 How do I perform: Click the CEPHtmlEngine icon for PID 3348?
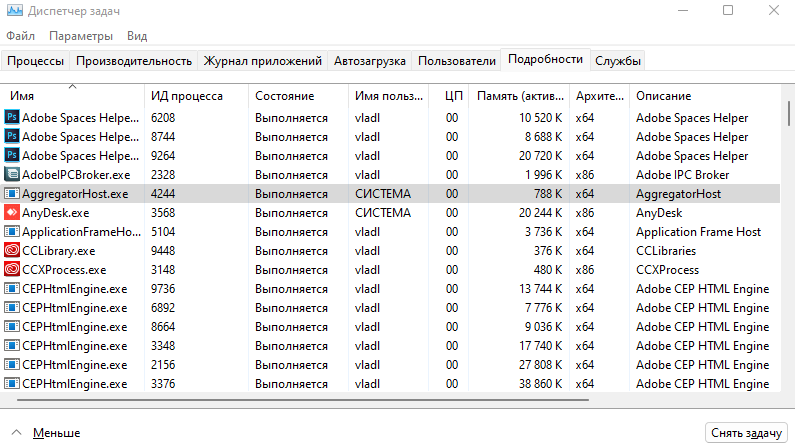coord(12,346)
